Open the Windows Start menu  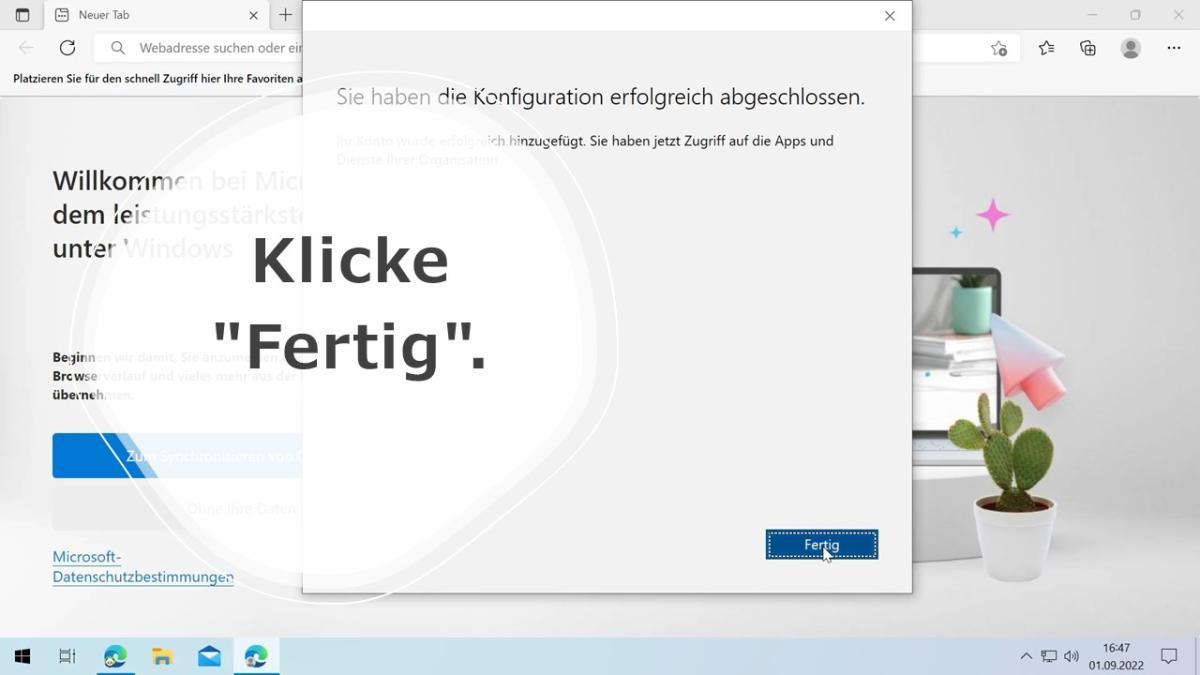(x=22, y=656)
